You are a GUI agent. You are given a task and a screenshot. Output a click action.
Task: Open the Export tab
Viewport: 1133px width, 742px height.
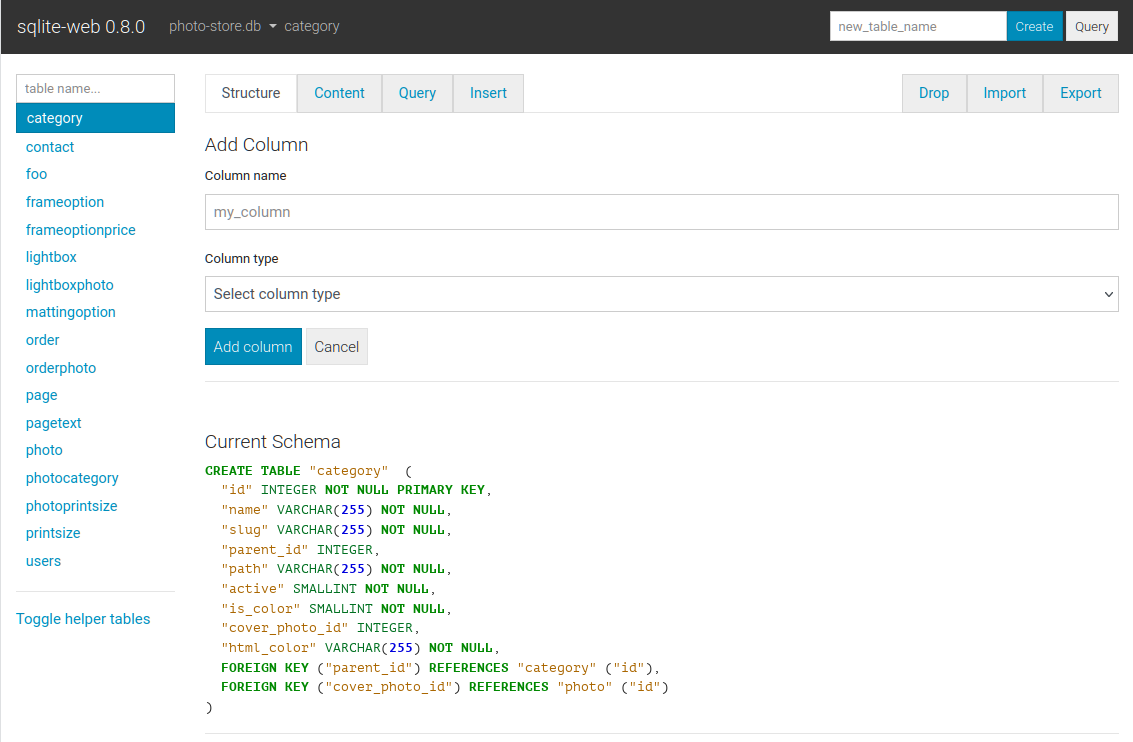coord(1080,93)
